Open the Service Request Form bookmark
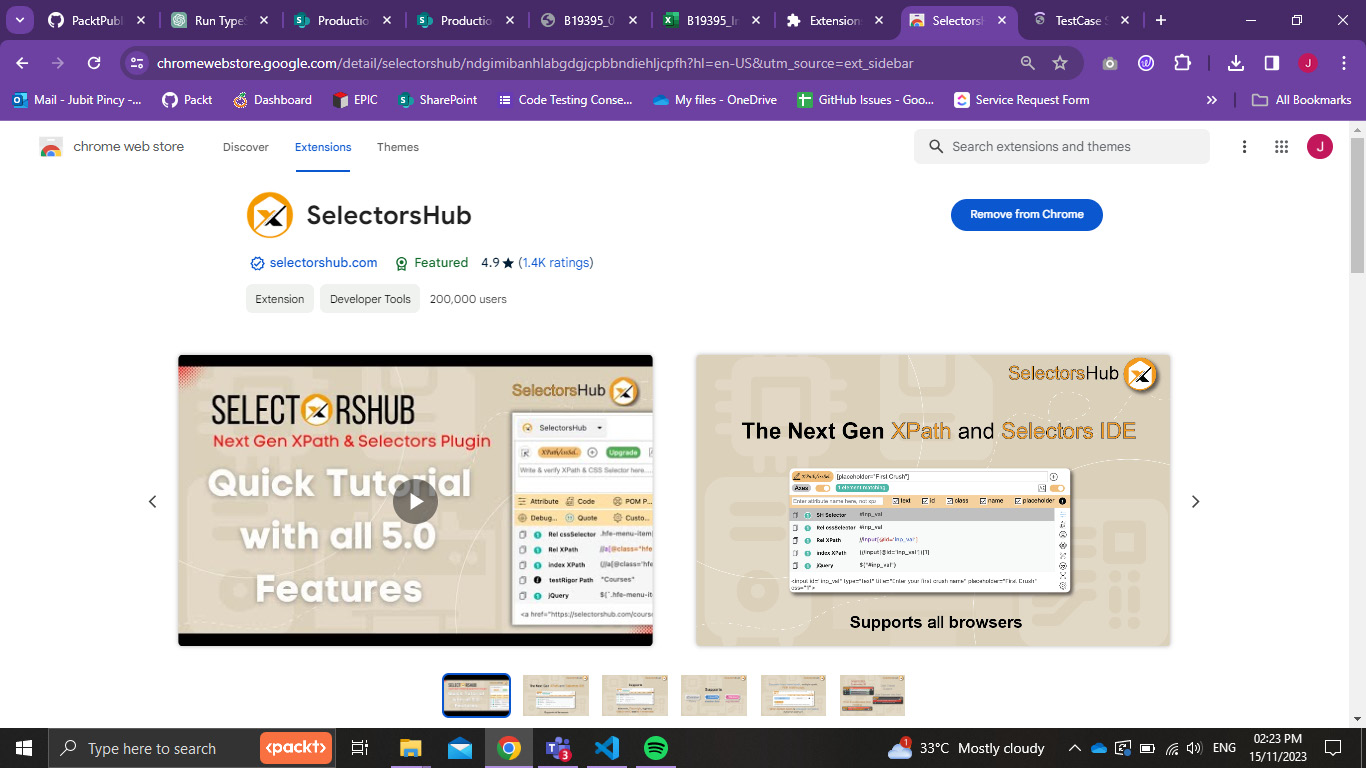The height and width of the screenshot is (768, 1366). coord(1021,100)
